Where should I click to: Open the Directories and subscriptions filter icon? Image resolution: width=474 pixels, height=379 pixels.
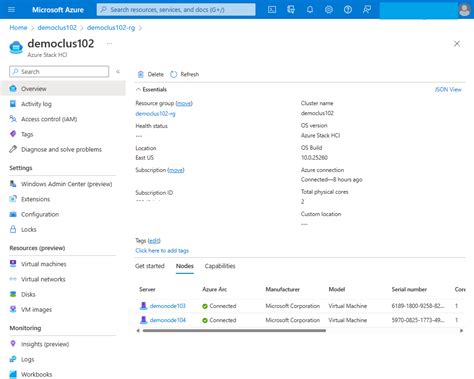[291, 10]
